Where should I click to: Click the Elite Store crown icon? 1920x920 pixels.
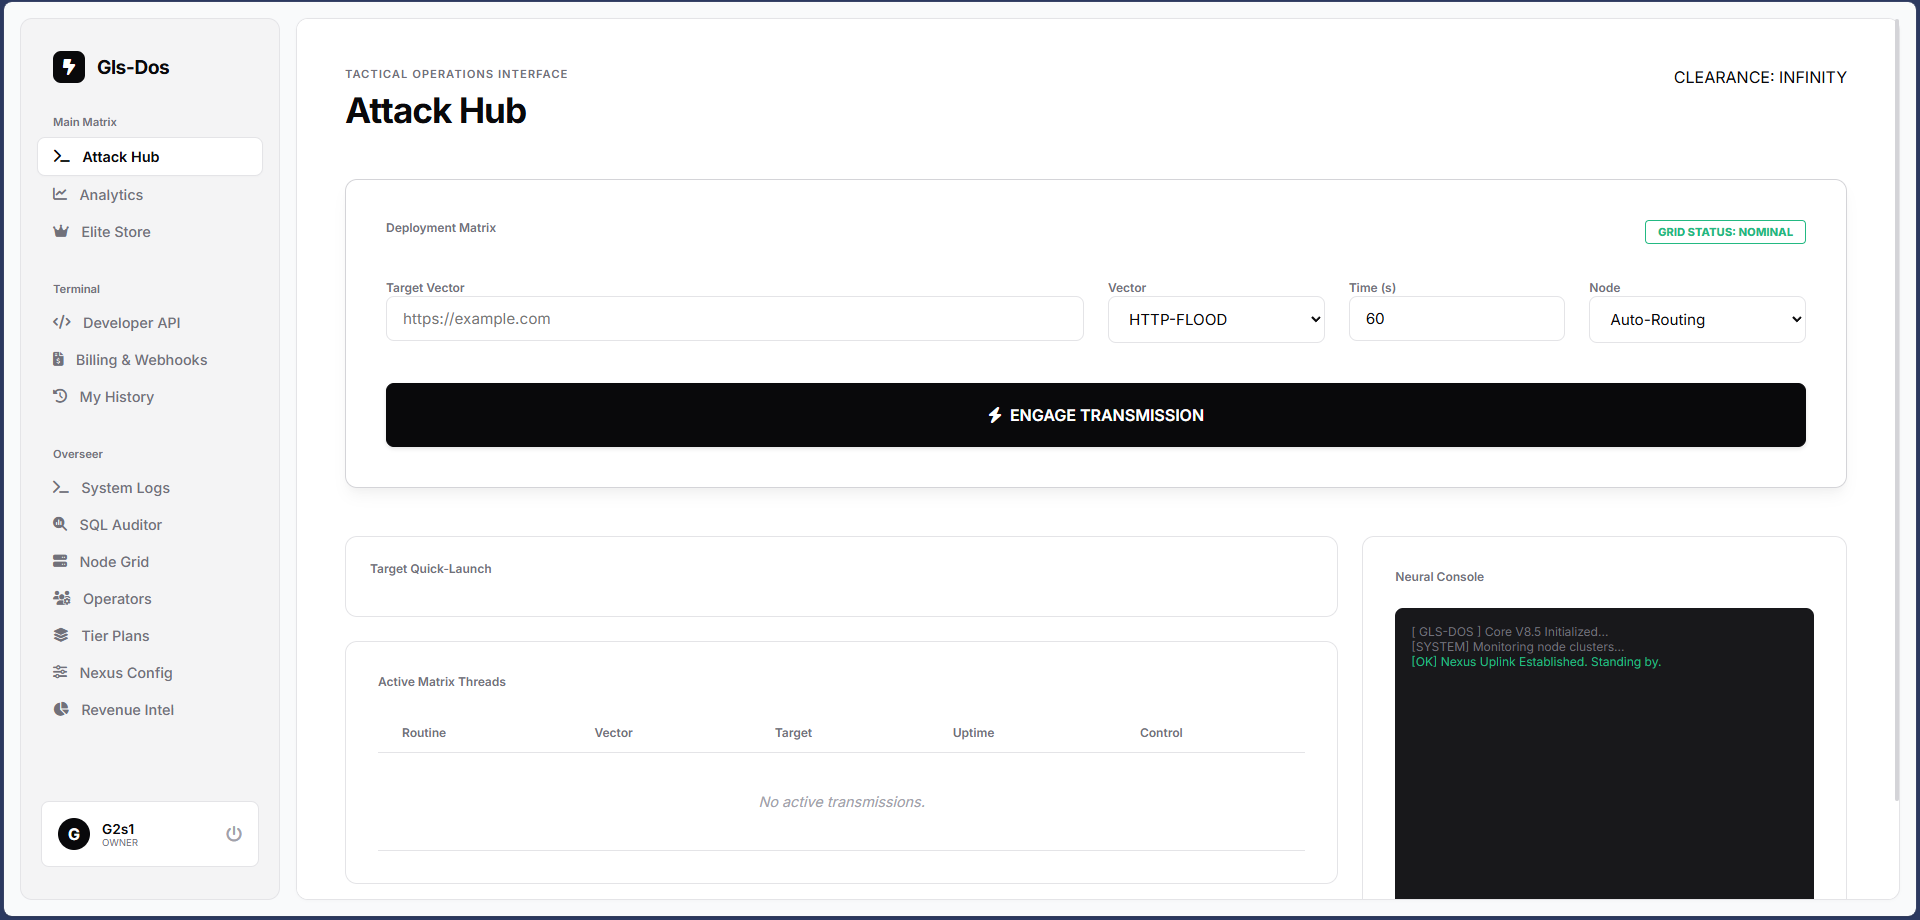(61, 231)
